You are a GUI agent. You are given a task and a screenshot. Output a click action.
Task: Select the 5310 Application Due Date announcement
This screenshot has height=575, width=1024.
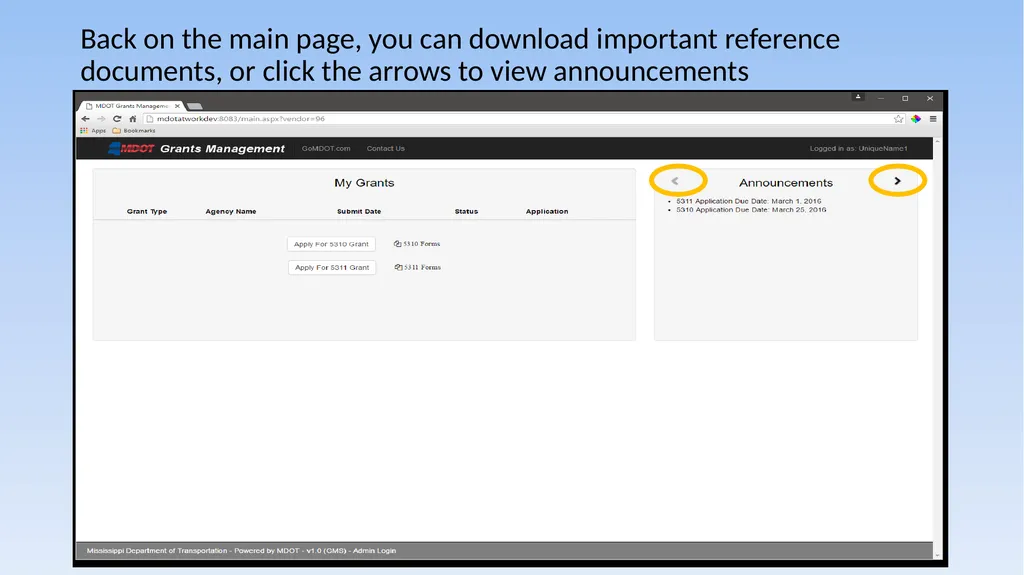pyautogui.click(x=751, y=210)
